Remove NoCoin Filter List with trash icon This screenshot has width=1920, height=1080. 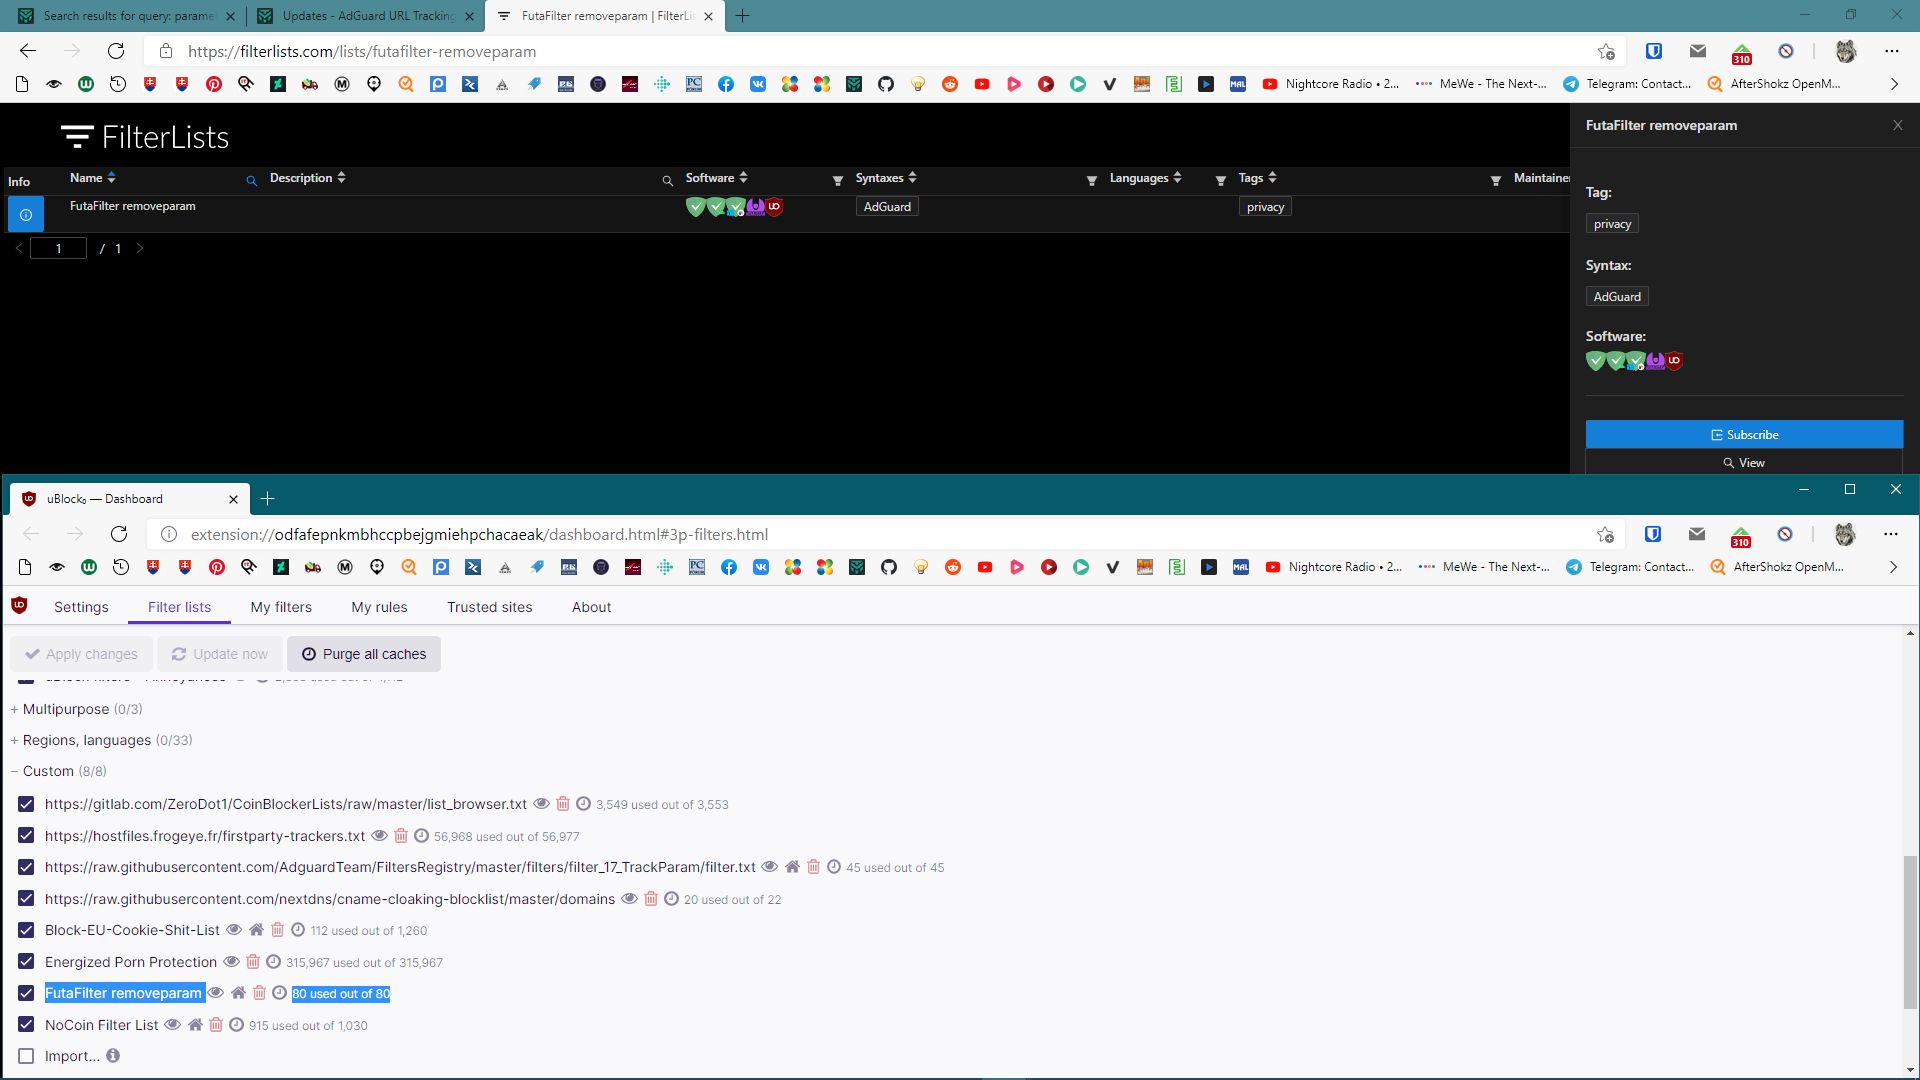(x=216, y=1025)
